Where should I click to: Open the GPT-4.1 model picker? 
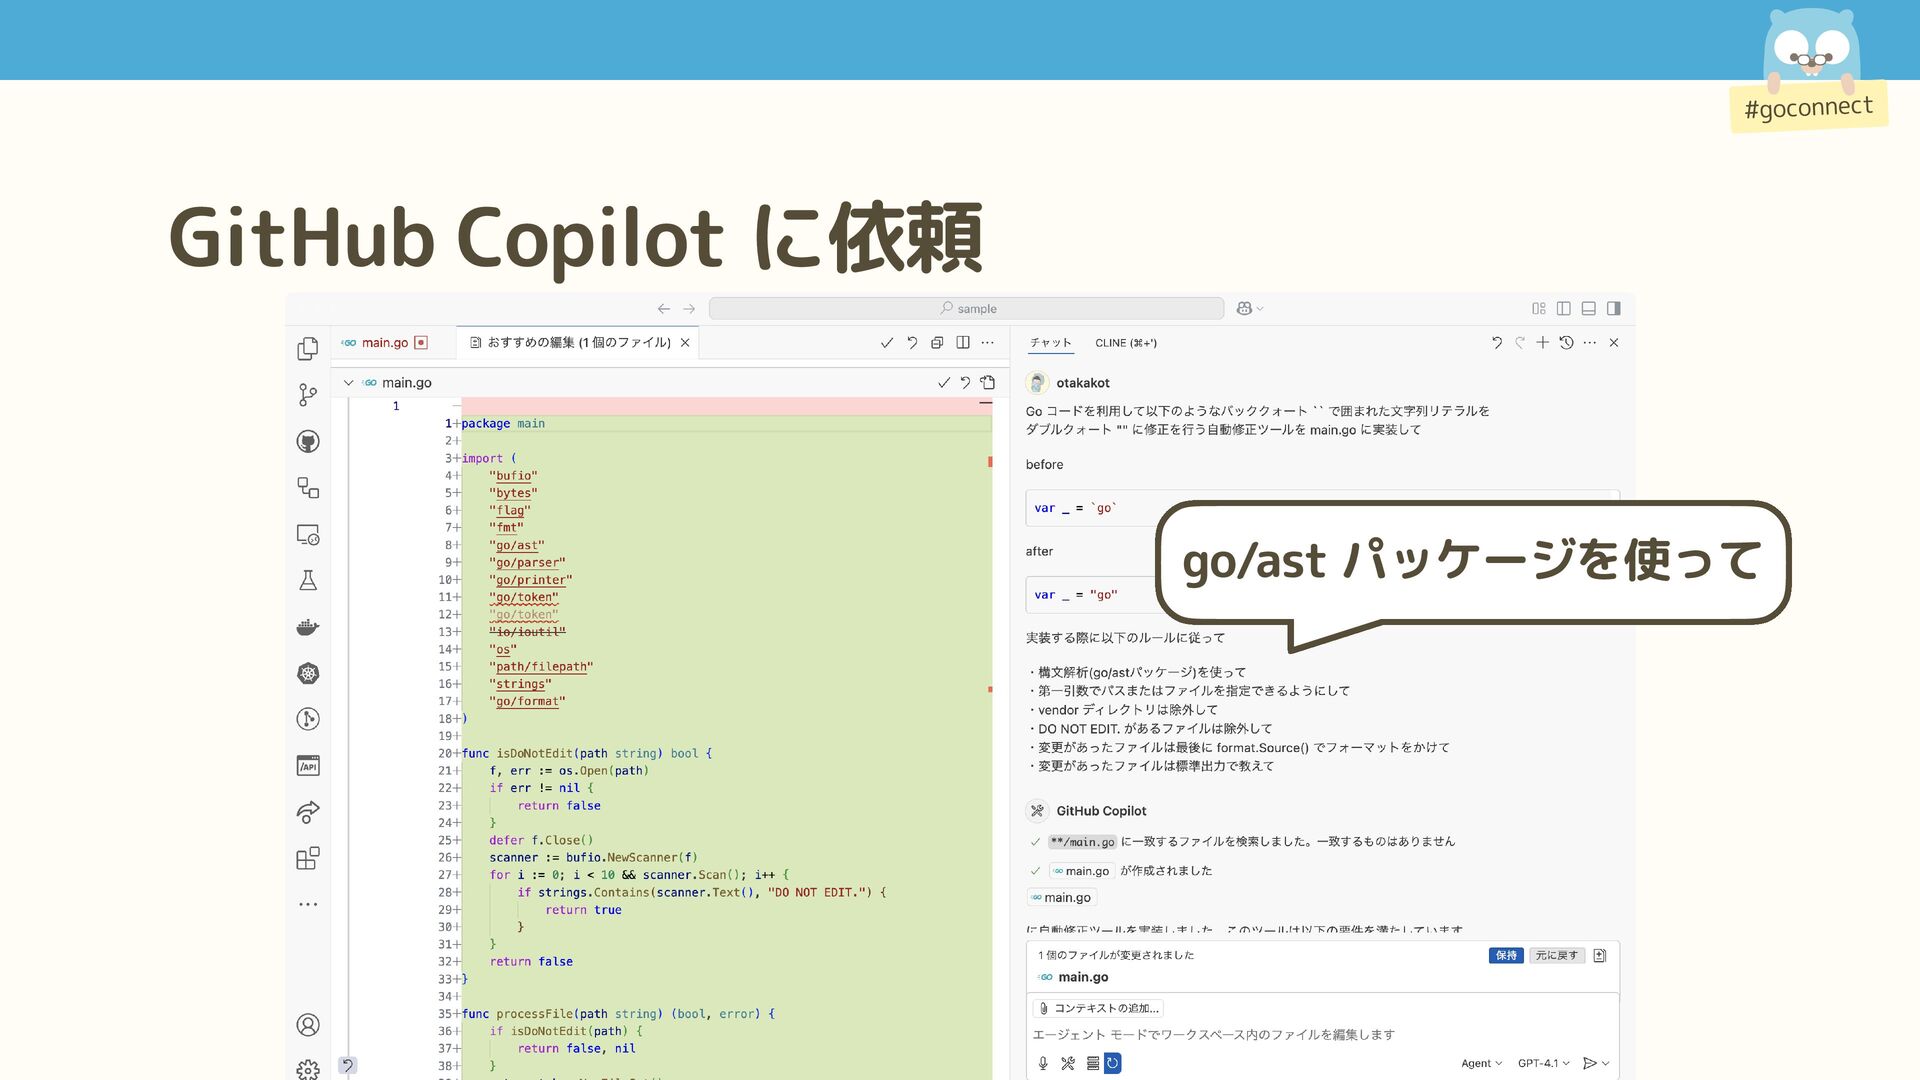[1543, 1063]
